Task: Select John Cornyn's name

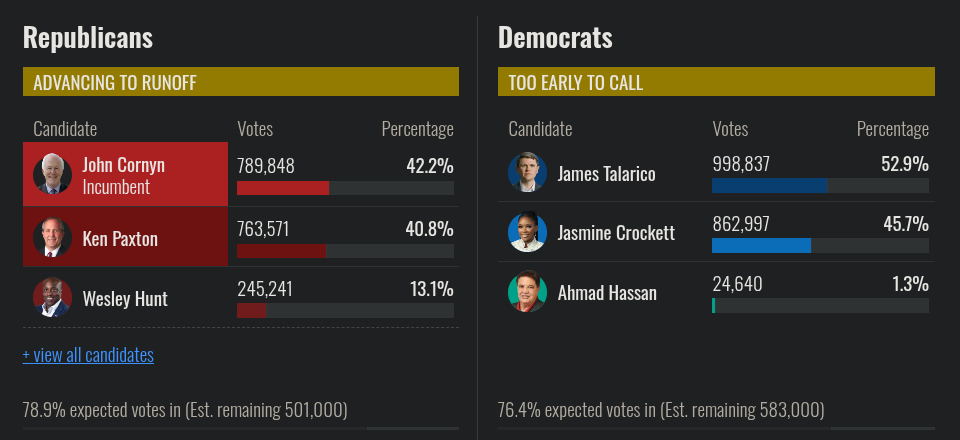Action: point(124,165)
